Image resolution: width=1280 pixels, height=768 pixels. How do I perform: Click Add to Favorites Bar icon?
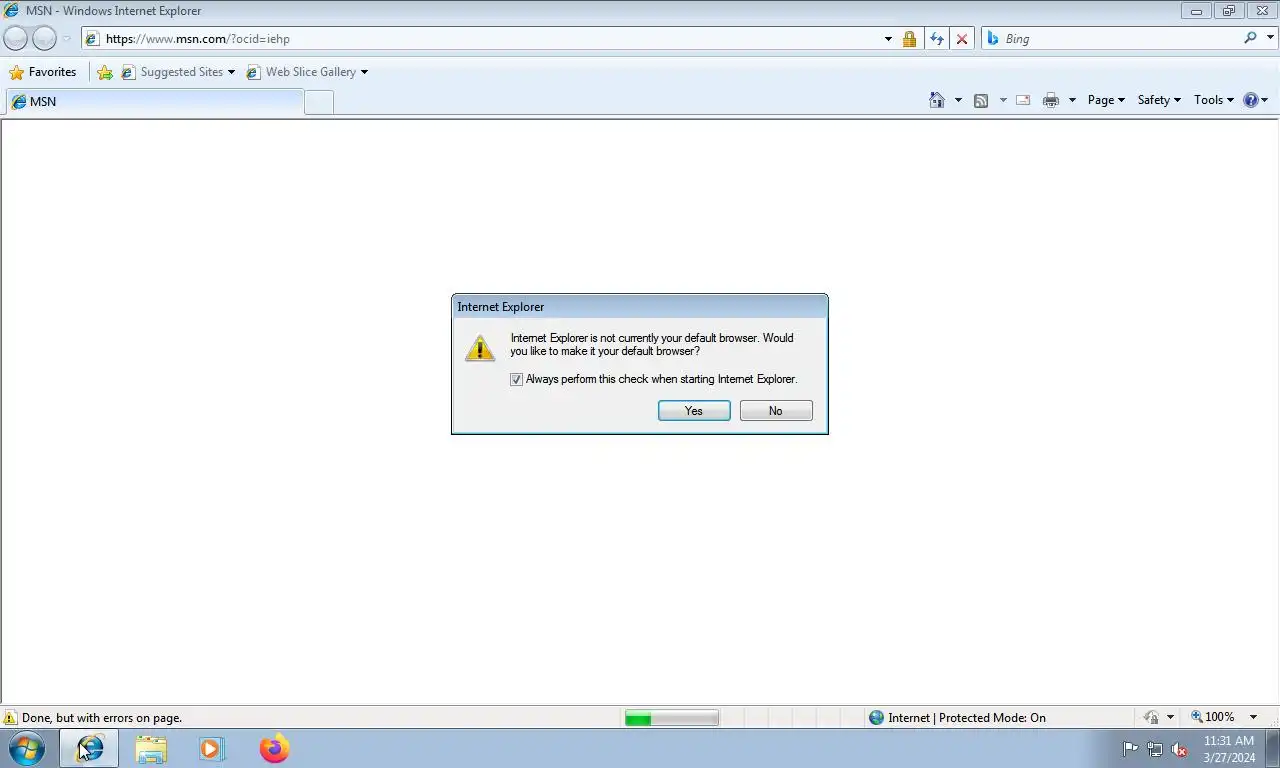point(105,72)
